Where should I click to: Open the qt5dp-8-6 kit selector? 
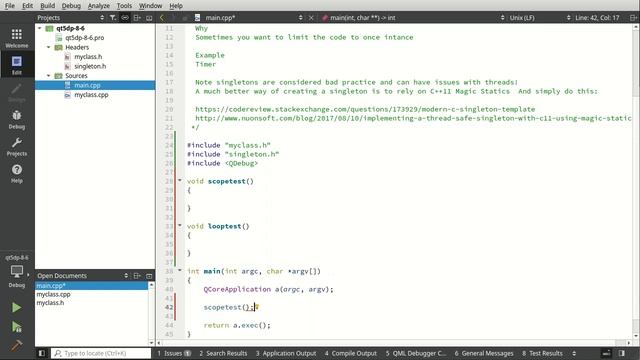[x=17, y=272]
